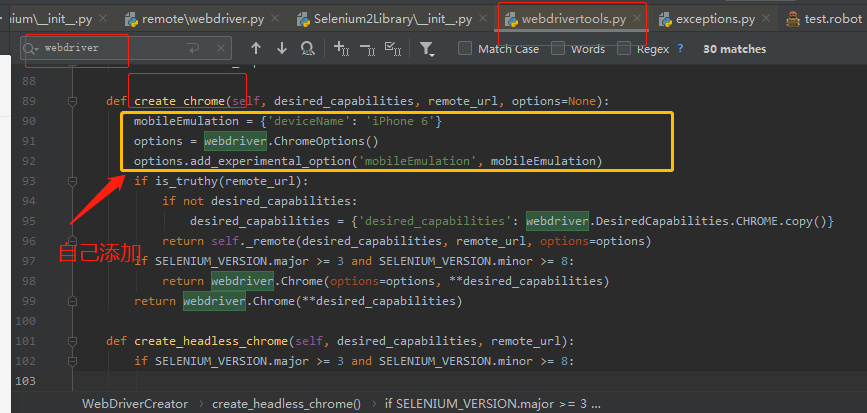This screenshot has width=867, height=413.
Task: Click the WebDriverCreator breadcrumb
Action: (x=135, y=404)
